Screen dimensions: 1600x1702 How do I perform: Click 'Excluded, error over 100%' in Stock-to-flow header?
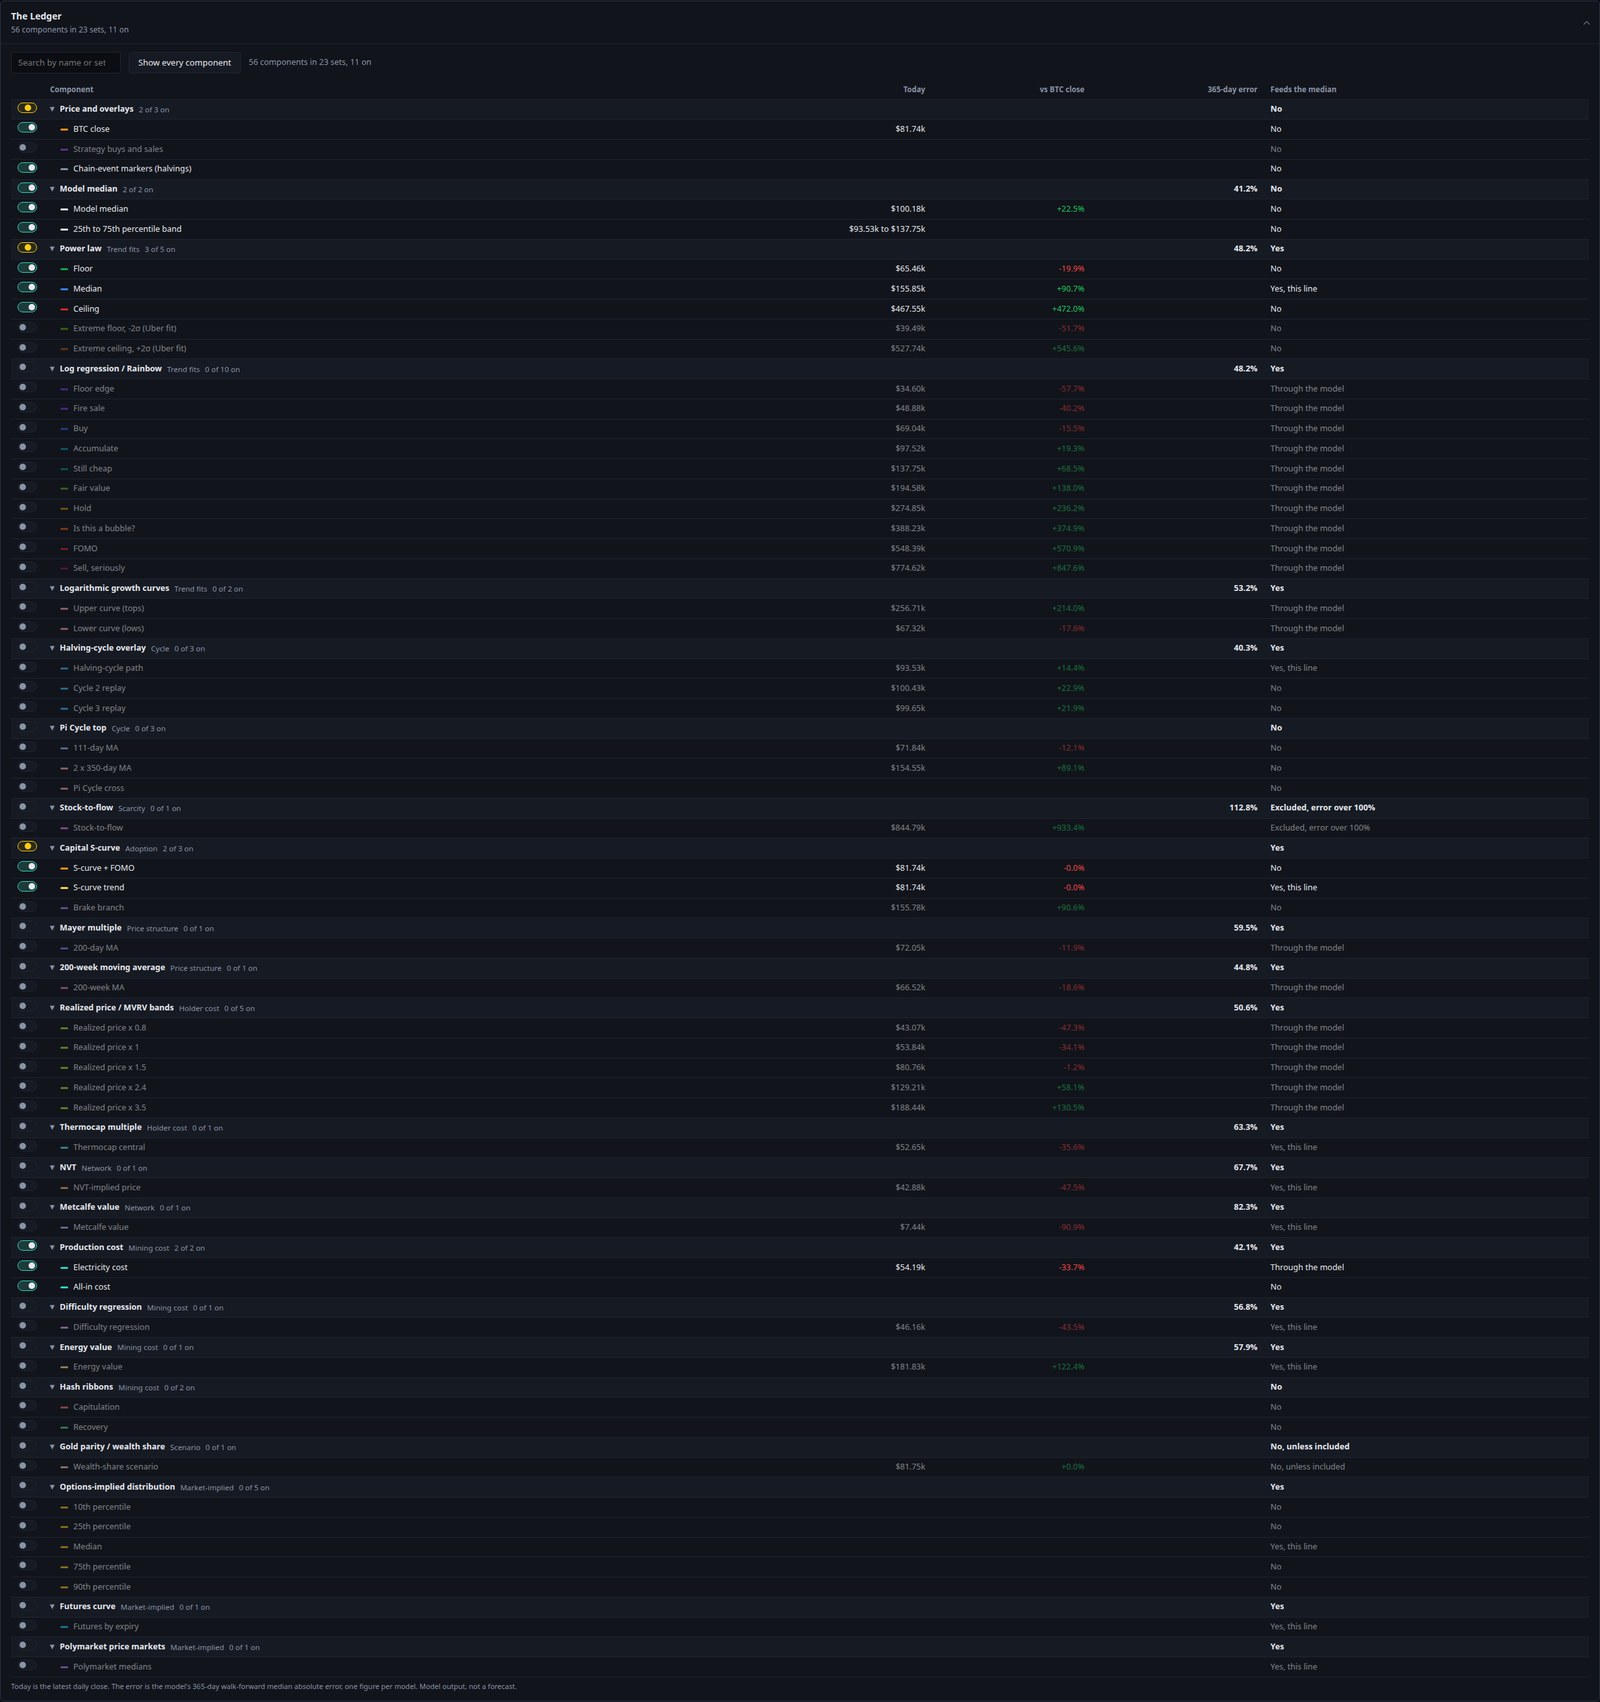coord(1322,808)
